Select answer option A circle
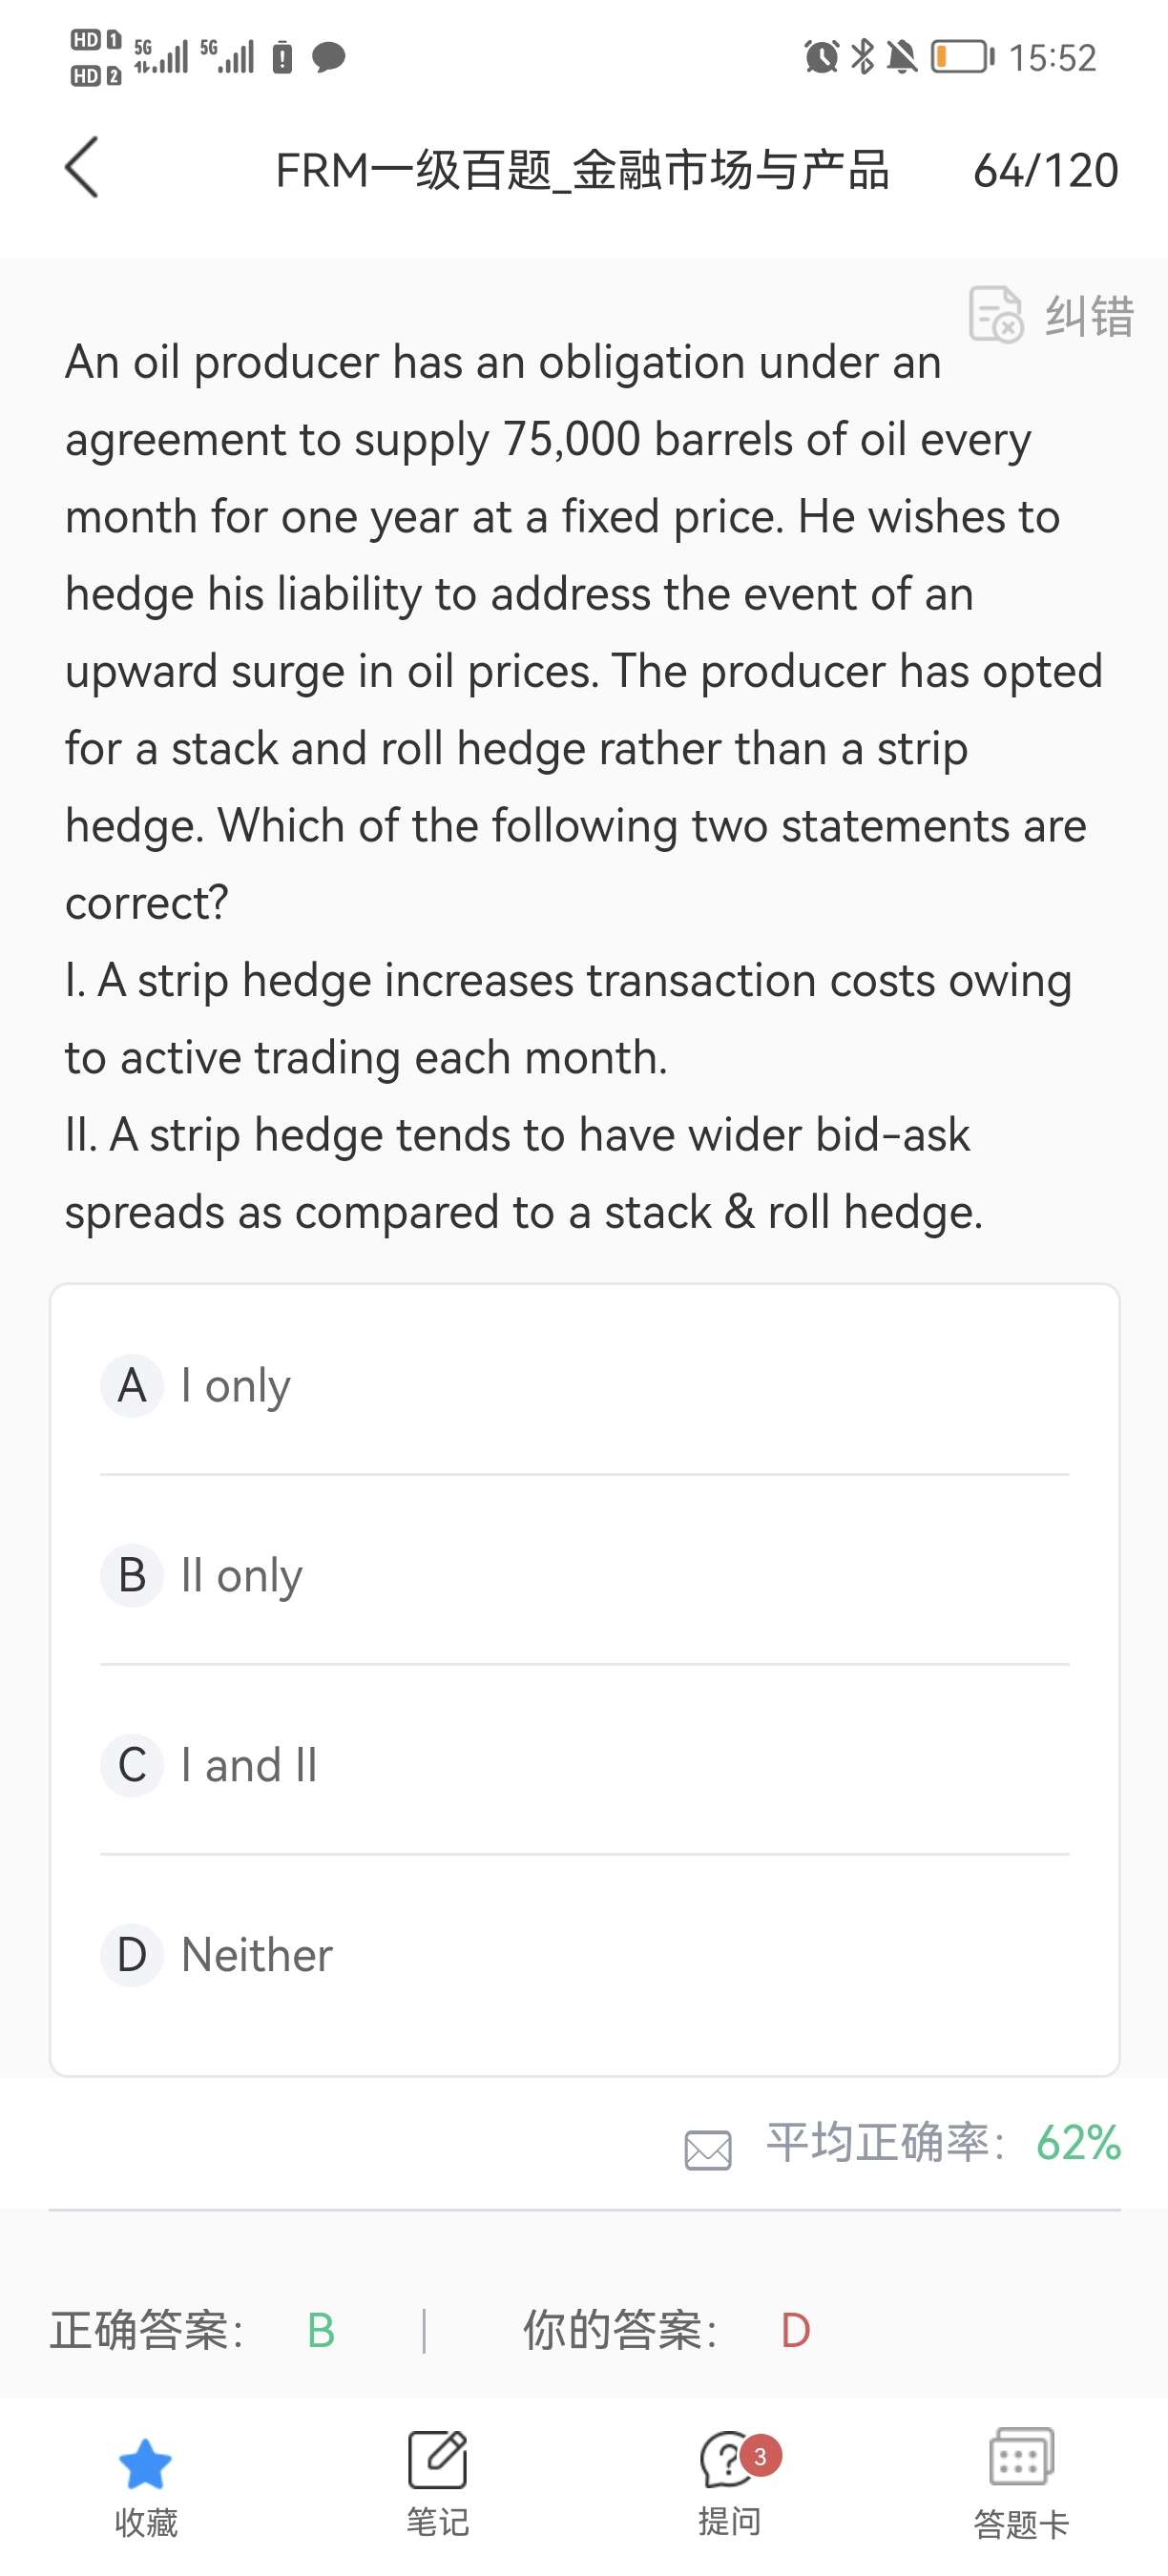The height and width of the screenshot is (2576, 1168). click(132, 1386)
